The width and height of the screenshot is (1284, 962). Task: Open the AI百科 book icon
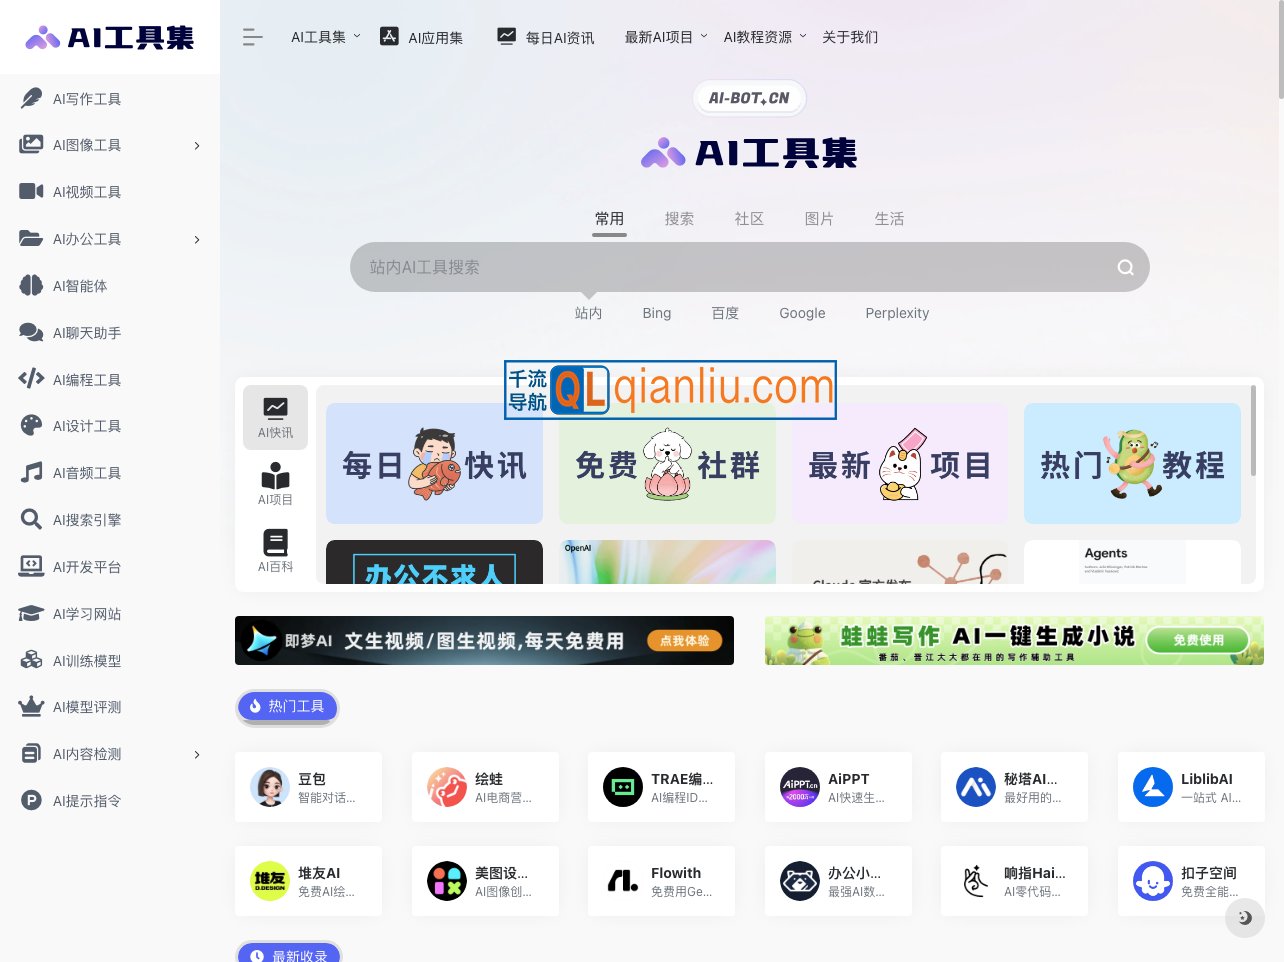pos(275,544)
